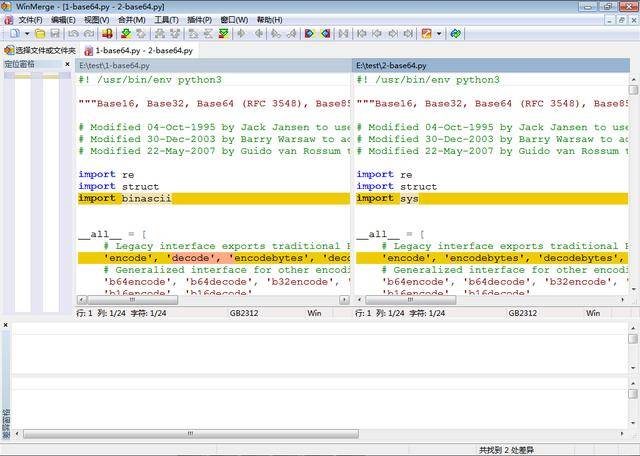Click right pane GB2312 encoding status
This screenshot has width=640, height=456.
coord(522,313)
